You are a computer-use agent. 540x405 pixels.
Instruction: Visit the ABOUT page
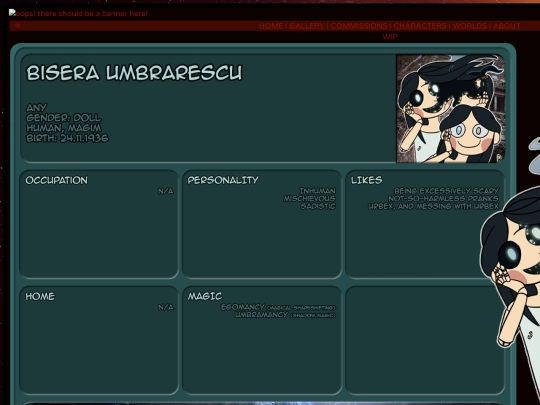(x=507, y=26)
